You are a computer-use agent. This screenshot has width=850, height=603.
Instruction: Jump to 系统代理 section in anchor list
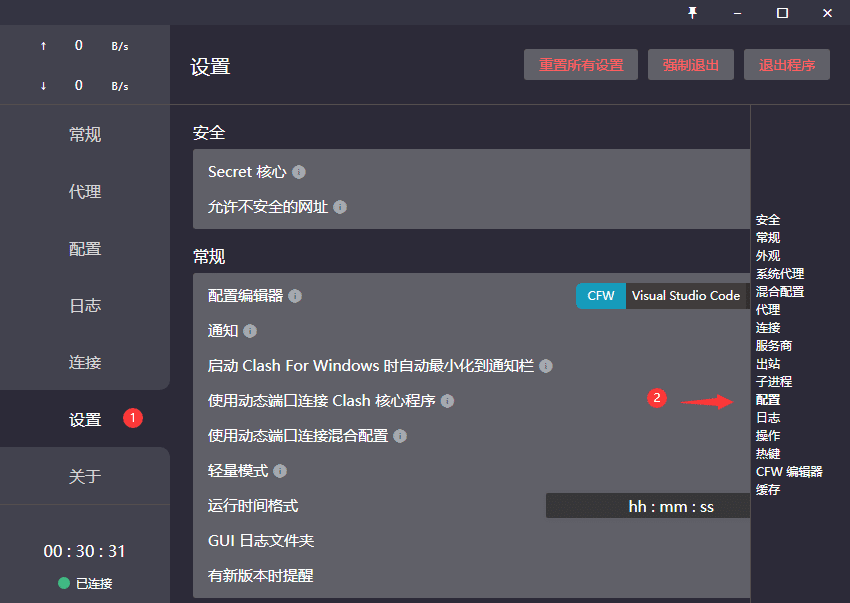[780, 274]
